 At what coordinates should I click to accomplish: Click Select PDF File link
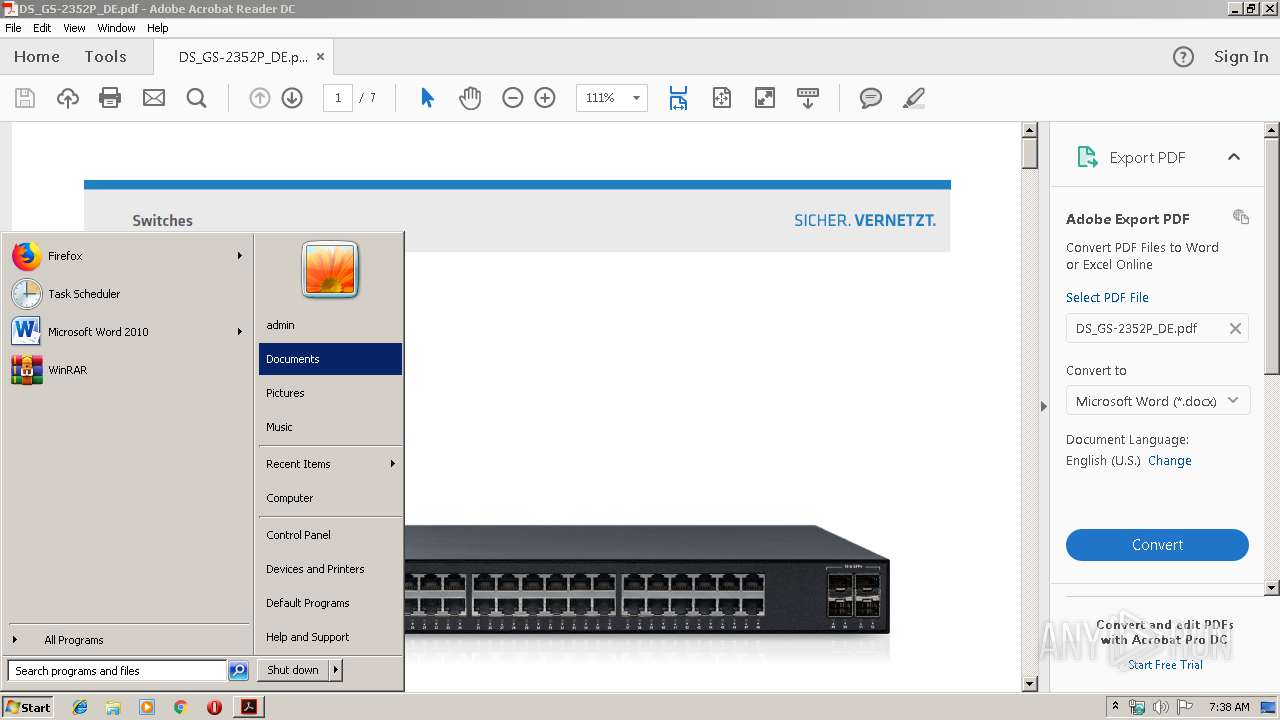(1107, 298)
